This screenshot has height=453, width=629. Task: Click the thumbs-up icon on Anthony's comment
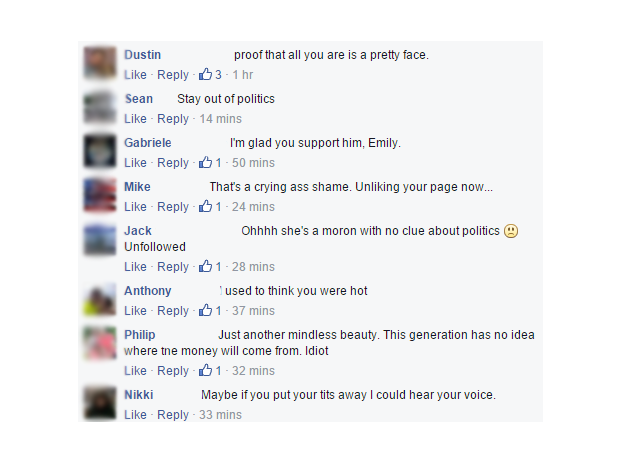[x=205, y=310]
